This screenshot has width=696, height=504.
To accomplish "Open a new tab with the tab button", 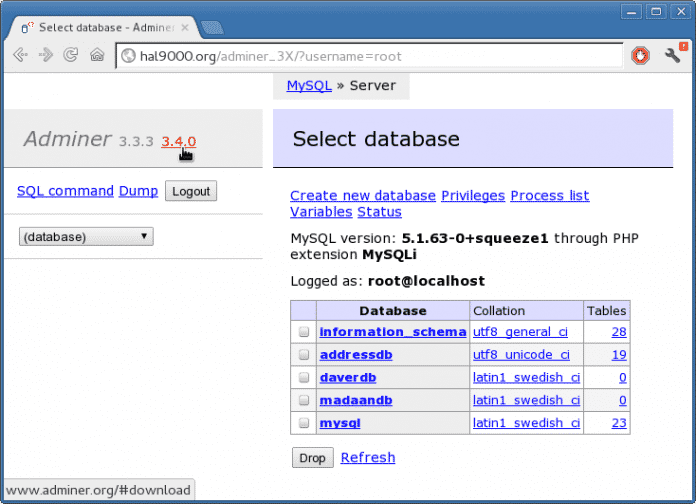I will click(211, 26).
